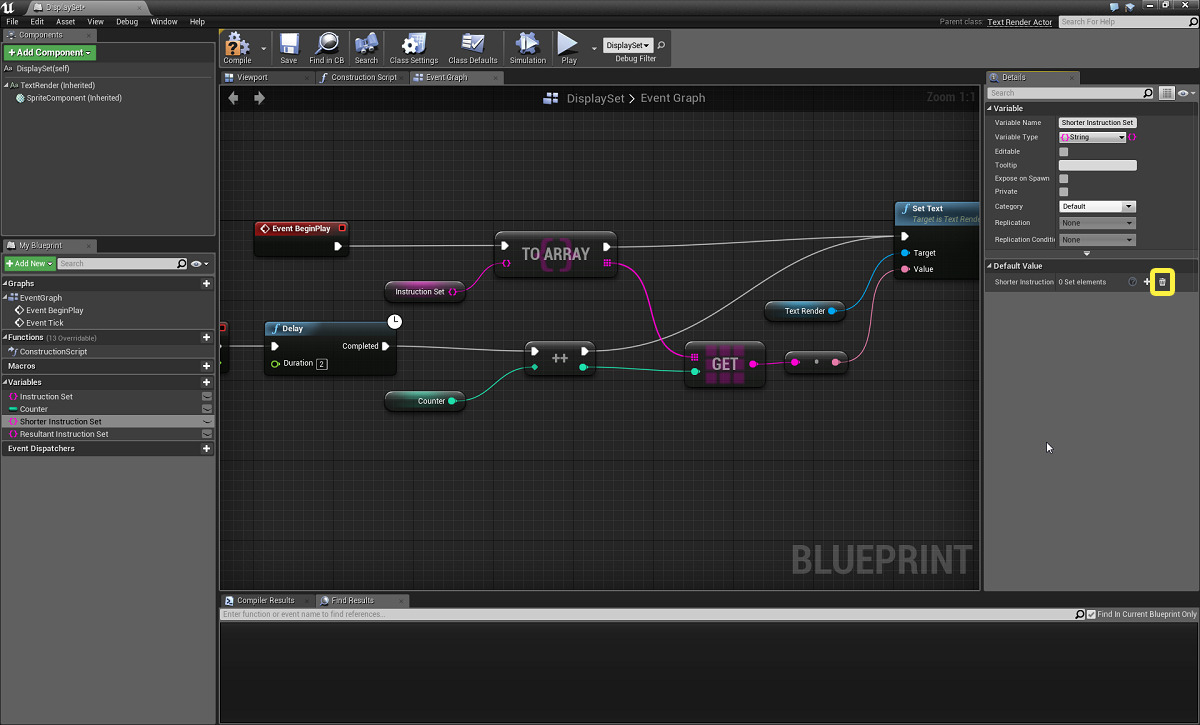Check Expose on Spawn

pyautogui.click(x=1065, y=178)
